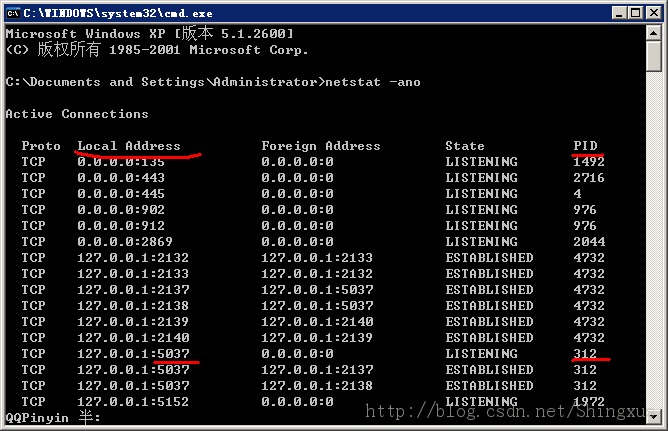This screenshot has height=431, width=668.
Task: Click local address 0.0.0.0:912
Action: click(121, 226)
